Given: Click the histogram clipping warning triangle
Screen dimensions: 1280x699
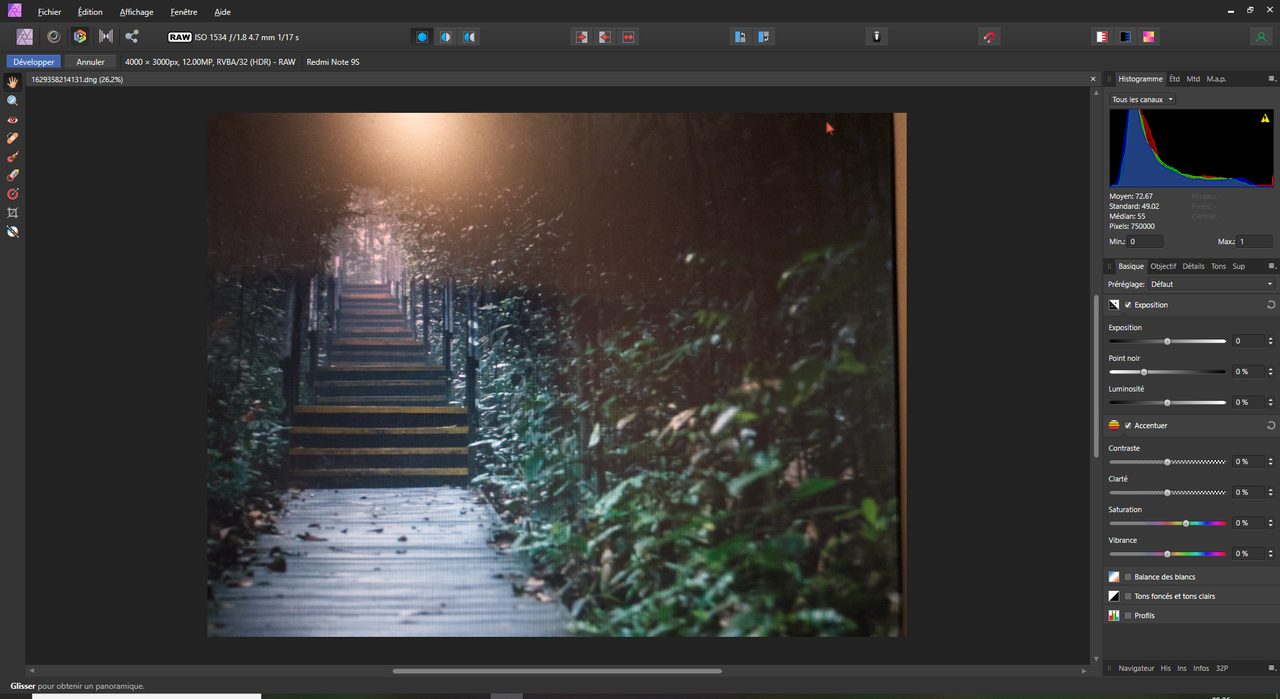Looking at the screenshot, I should click(x=1265, y=118).
